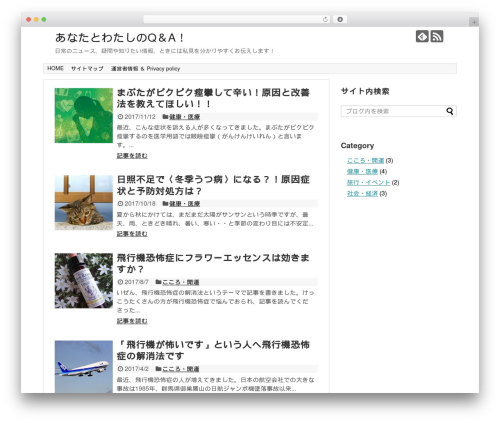The width and height of the screenshot is (500, 423).
Task: Click the green silhouette thumbnail image
Action: click(x=84, y=115)
